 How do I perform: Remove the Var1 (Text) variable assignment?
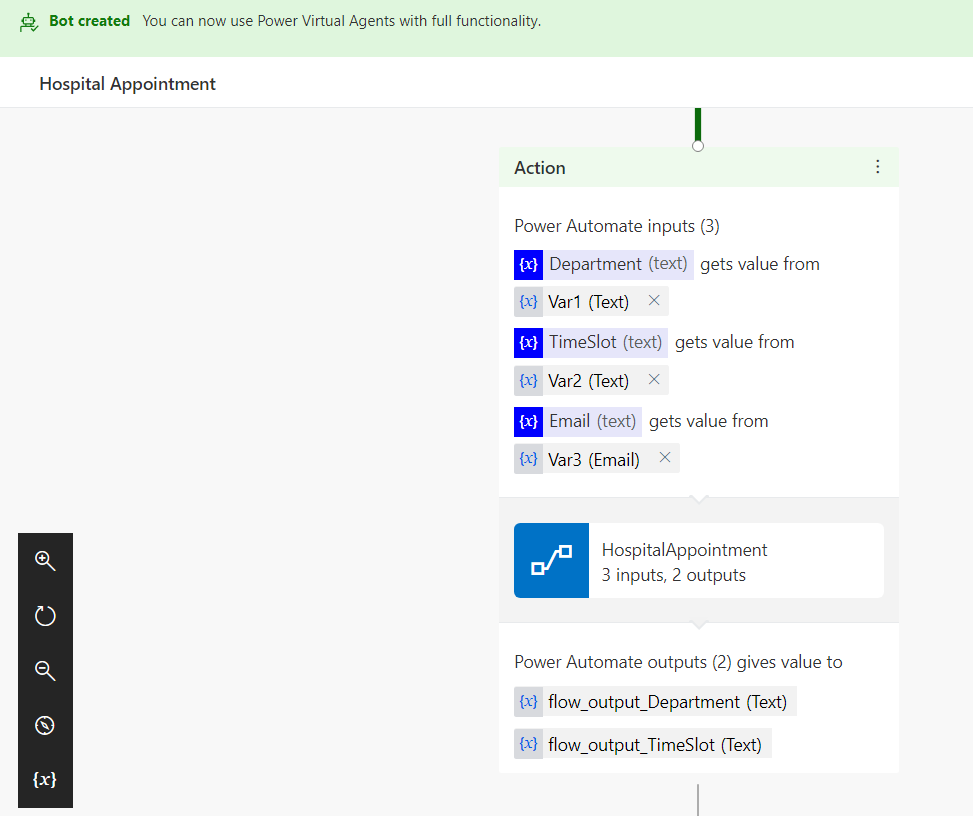(654, 301)
